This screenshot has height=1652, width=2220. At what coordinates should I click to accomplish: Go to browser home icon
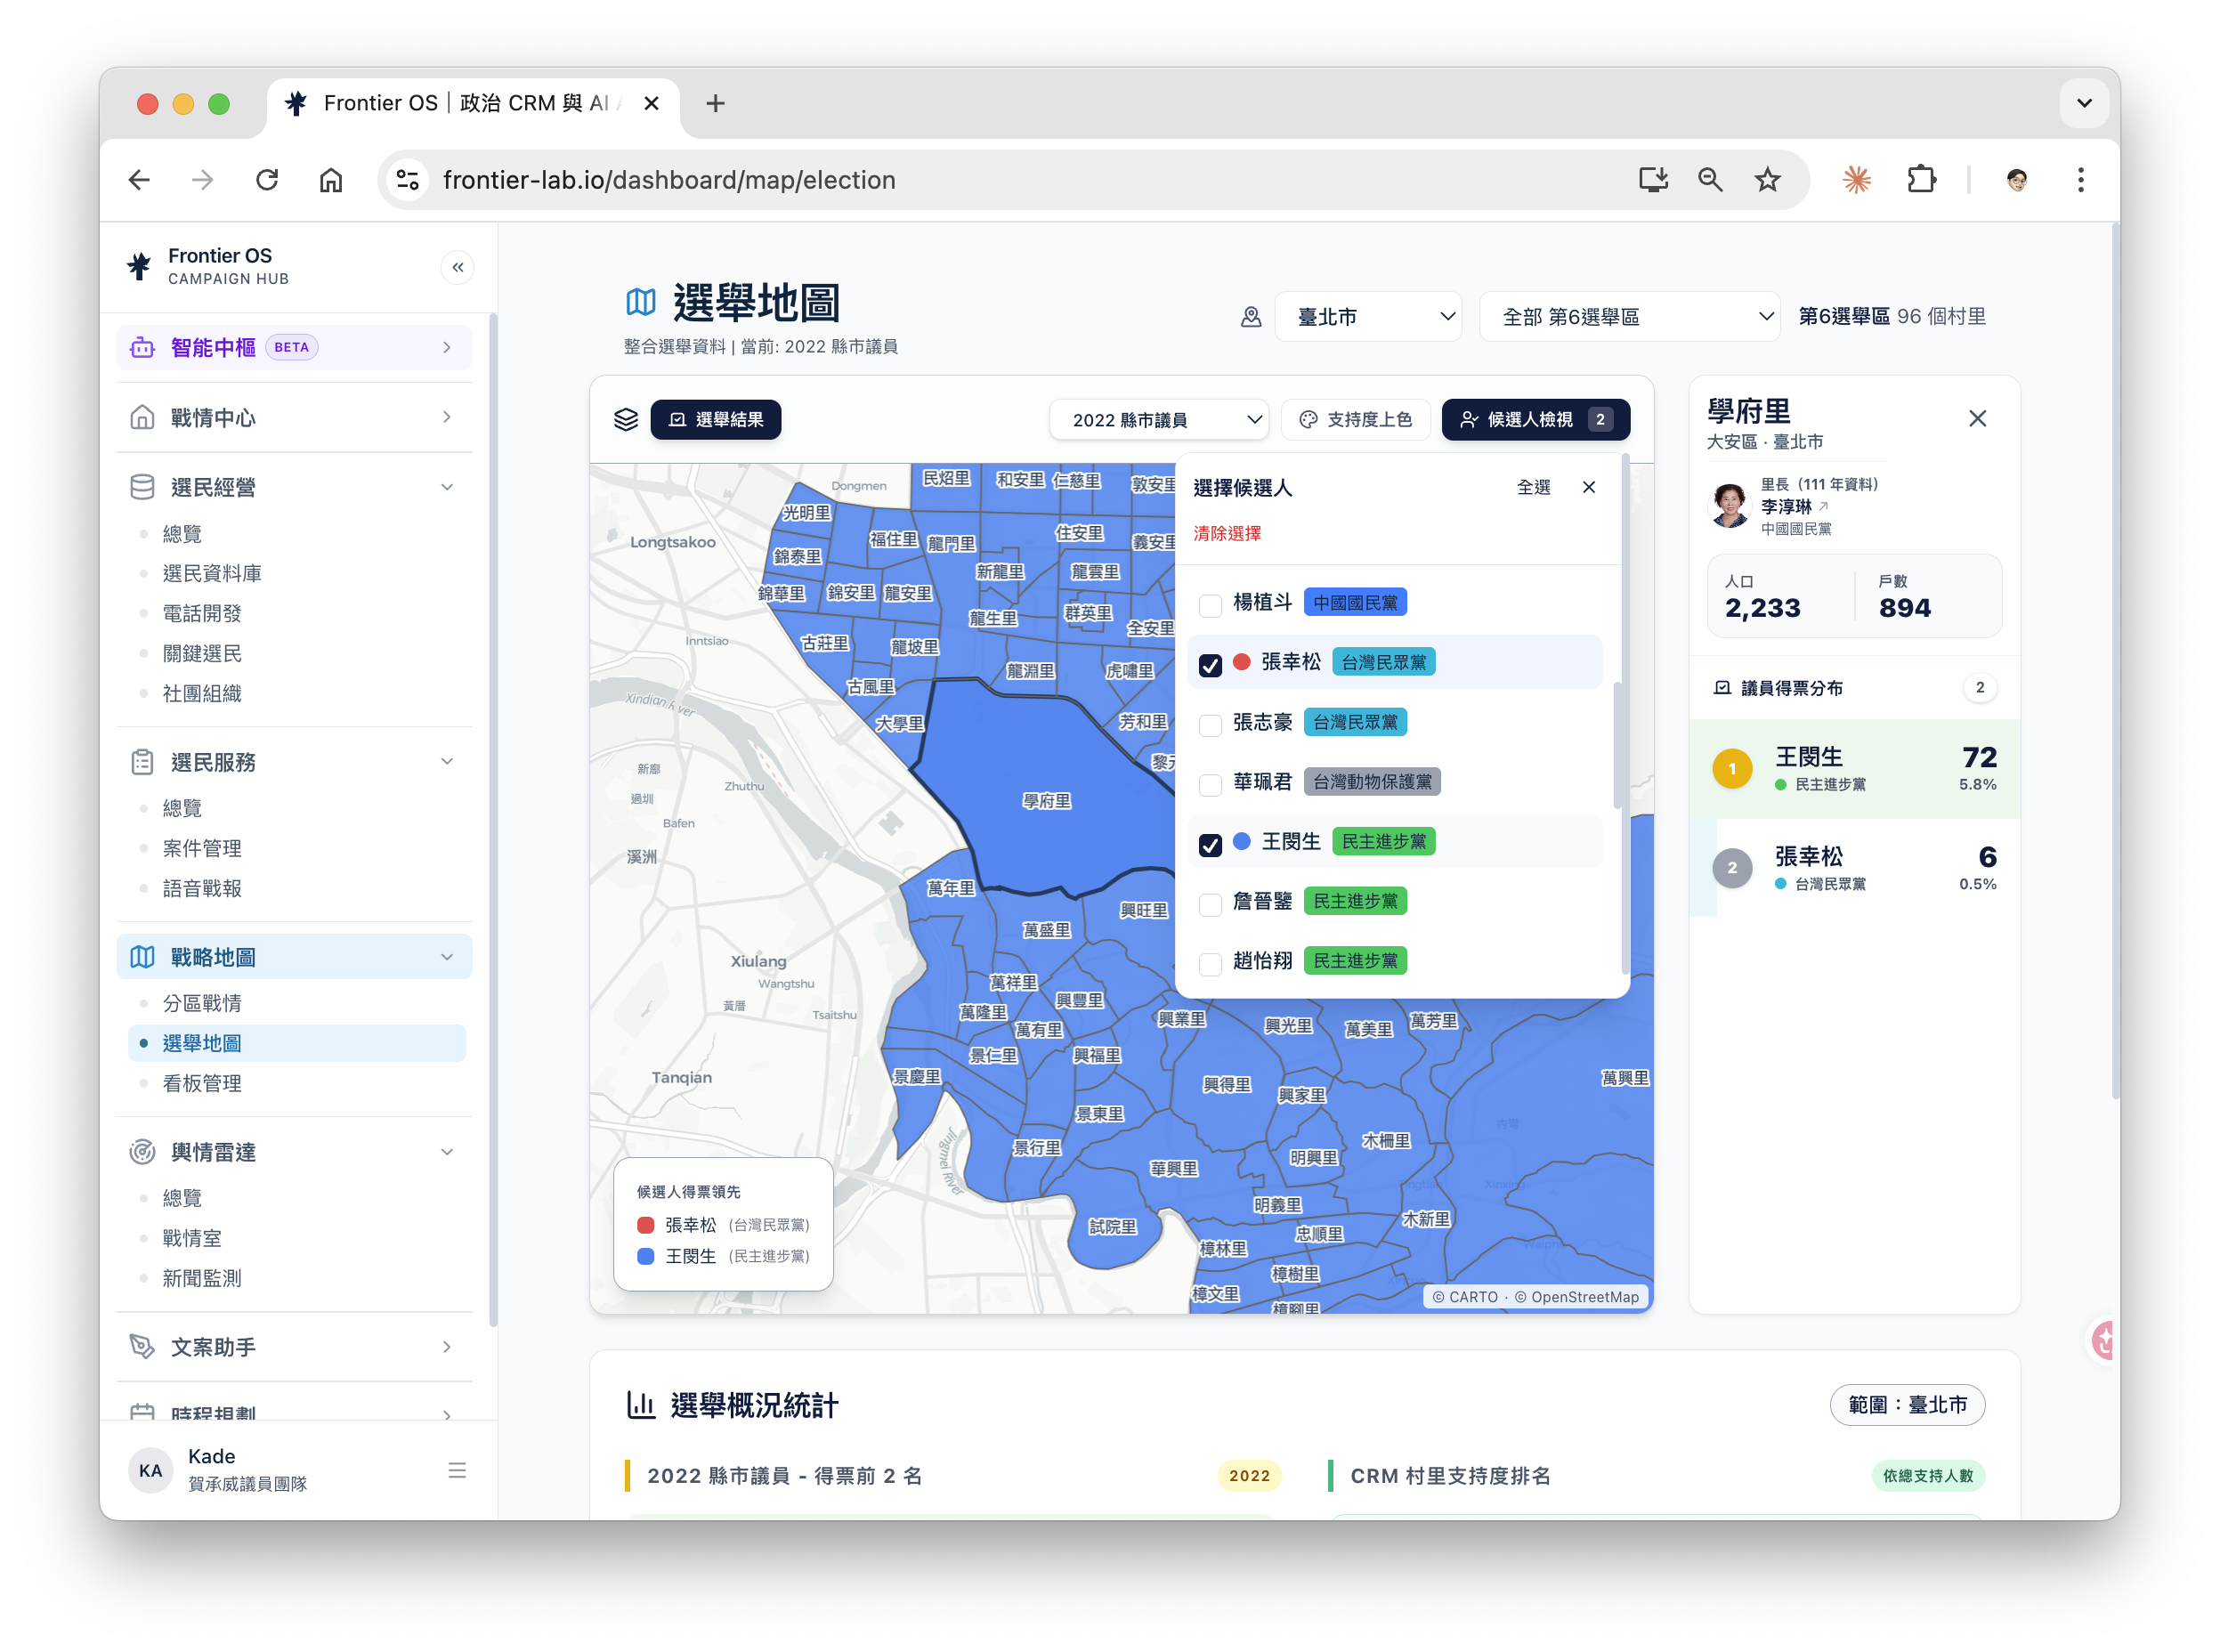[x=331, y=180]
